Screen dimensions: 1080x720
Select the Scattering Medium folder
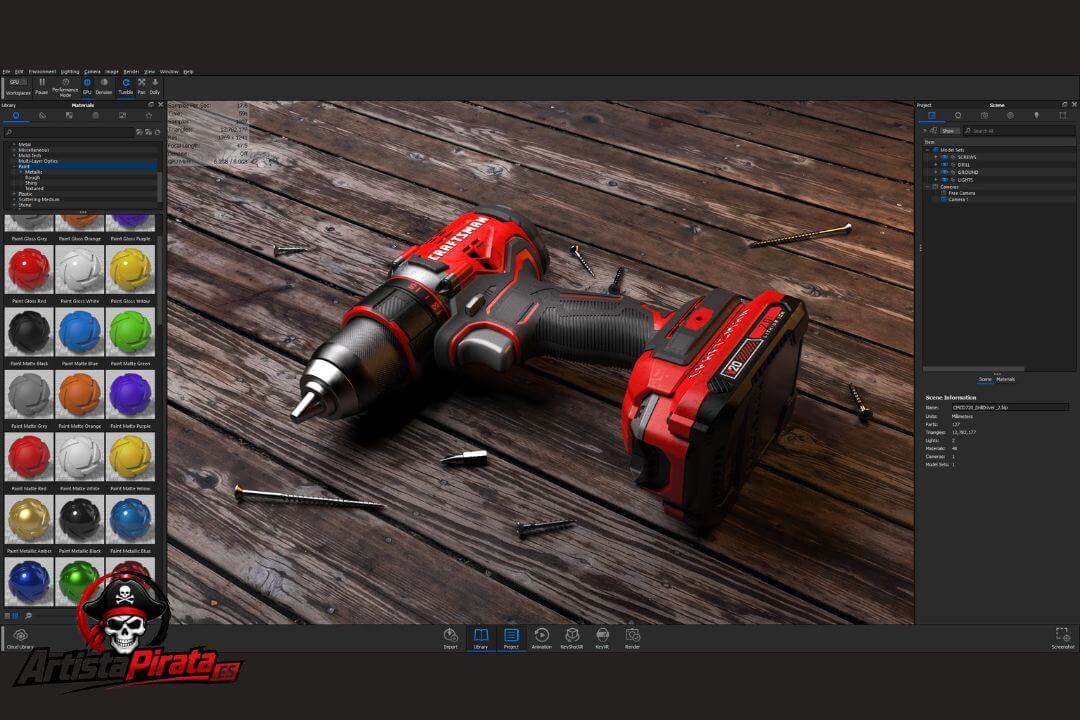coord(39,199)
